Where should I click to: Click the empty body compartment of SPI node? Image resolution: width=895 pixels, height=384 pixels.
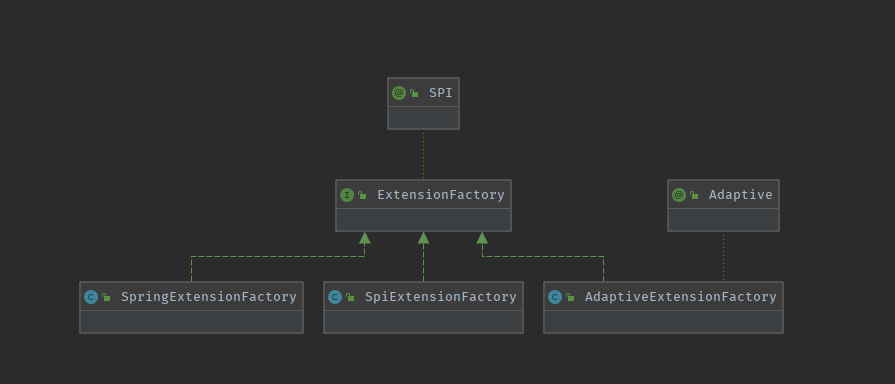(x=424, y=118)
